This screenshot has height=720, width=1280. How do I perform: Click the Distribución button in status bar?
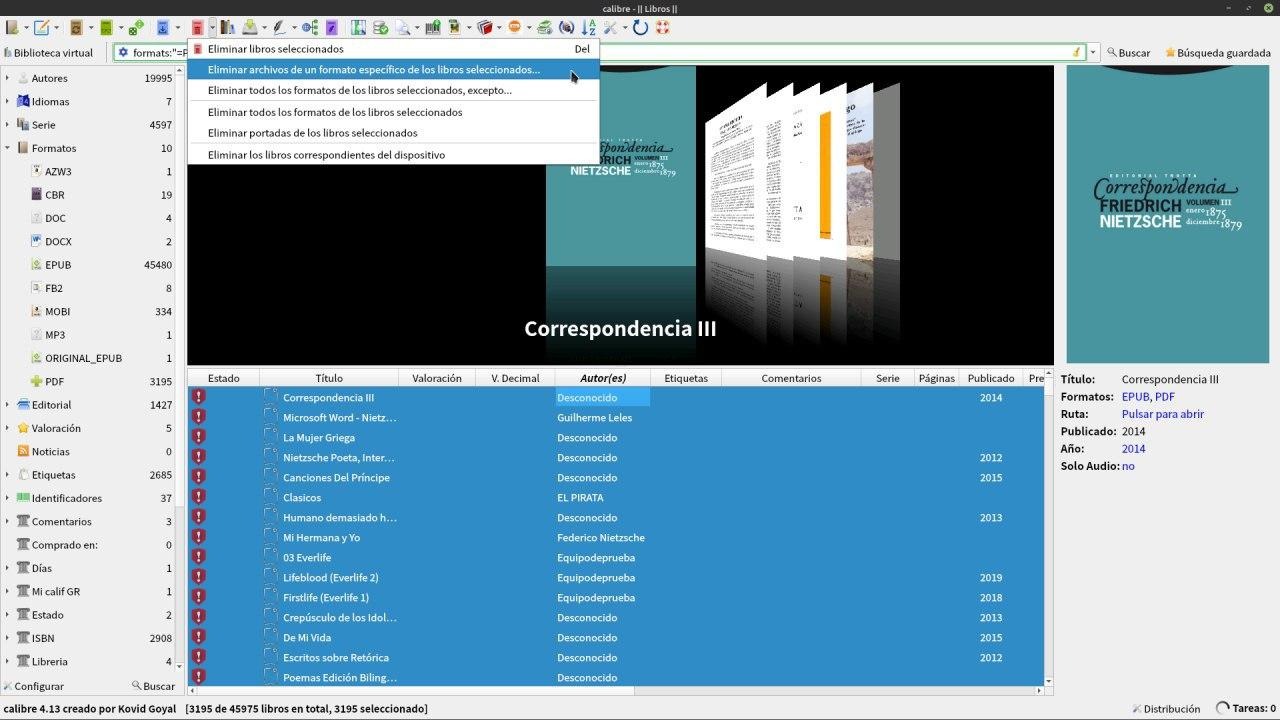(1166, 709)
